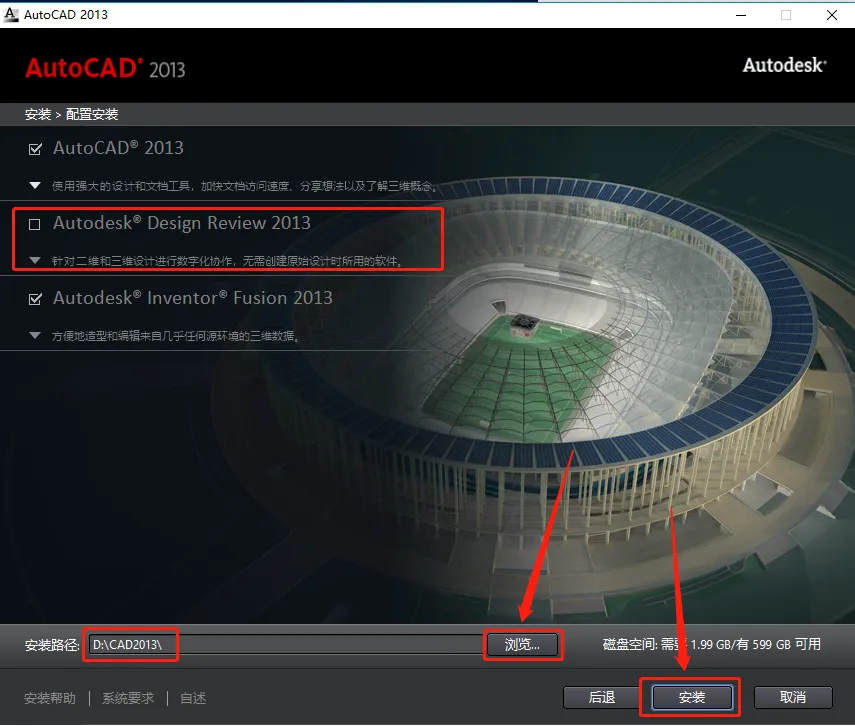855x726 pixels.
Task: Open the 自述 readme link
Action: coord(193,698)
